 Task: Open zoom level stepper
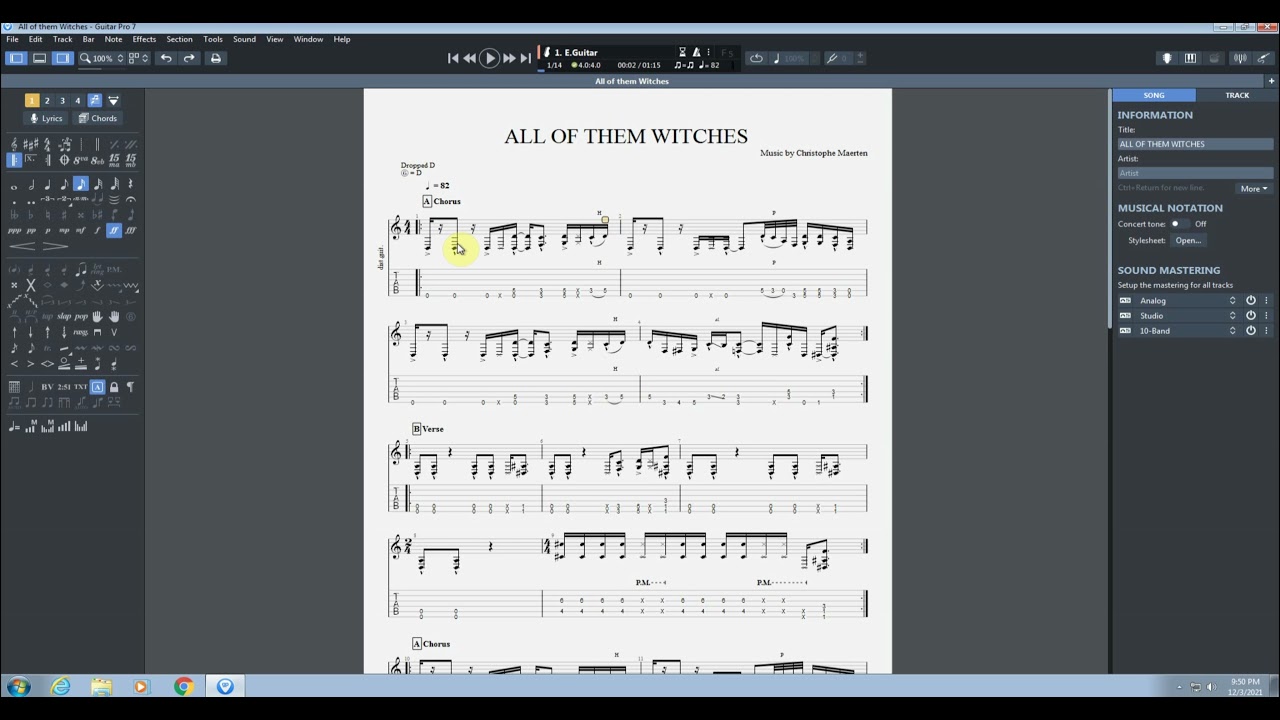pyautogui.click(x=120, y=58)
